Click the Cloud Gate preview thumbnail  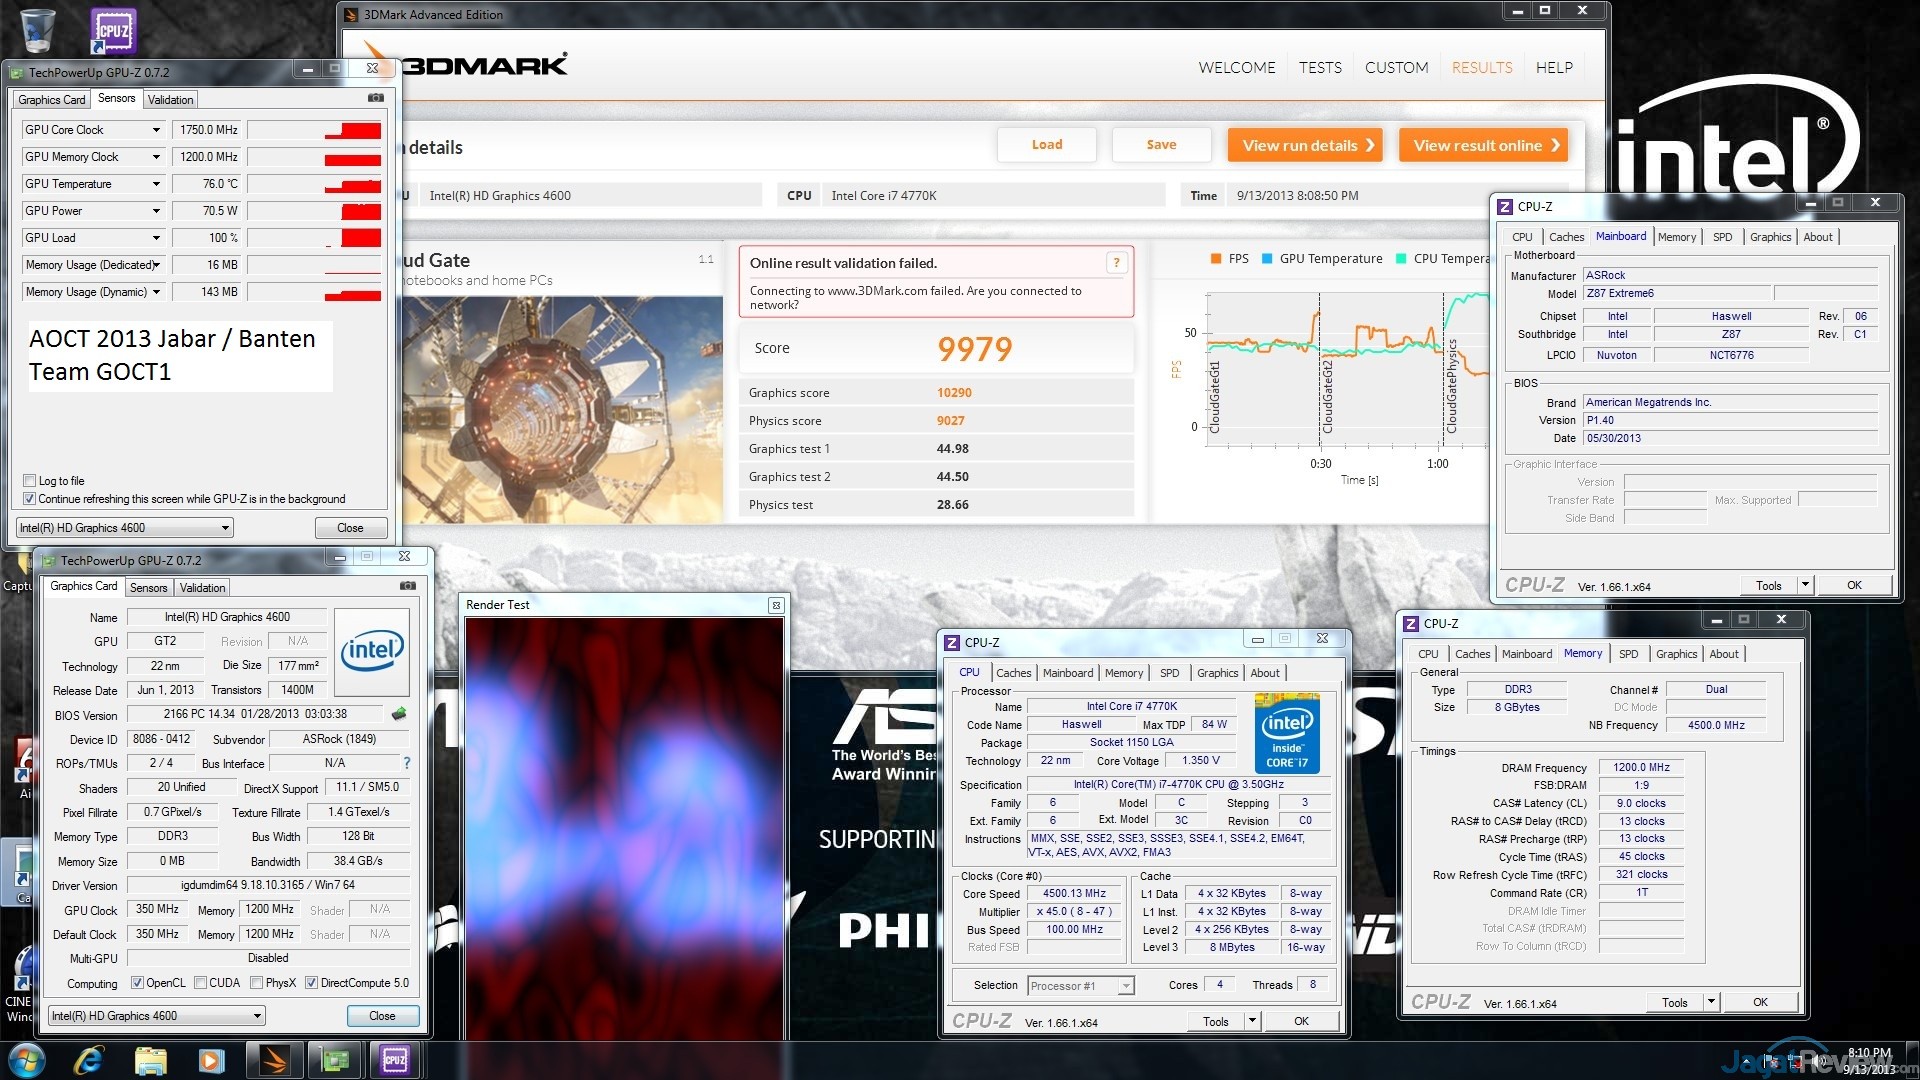coord(560,408)
